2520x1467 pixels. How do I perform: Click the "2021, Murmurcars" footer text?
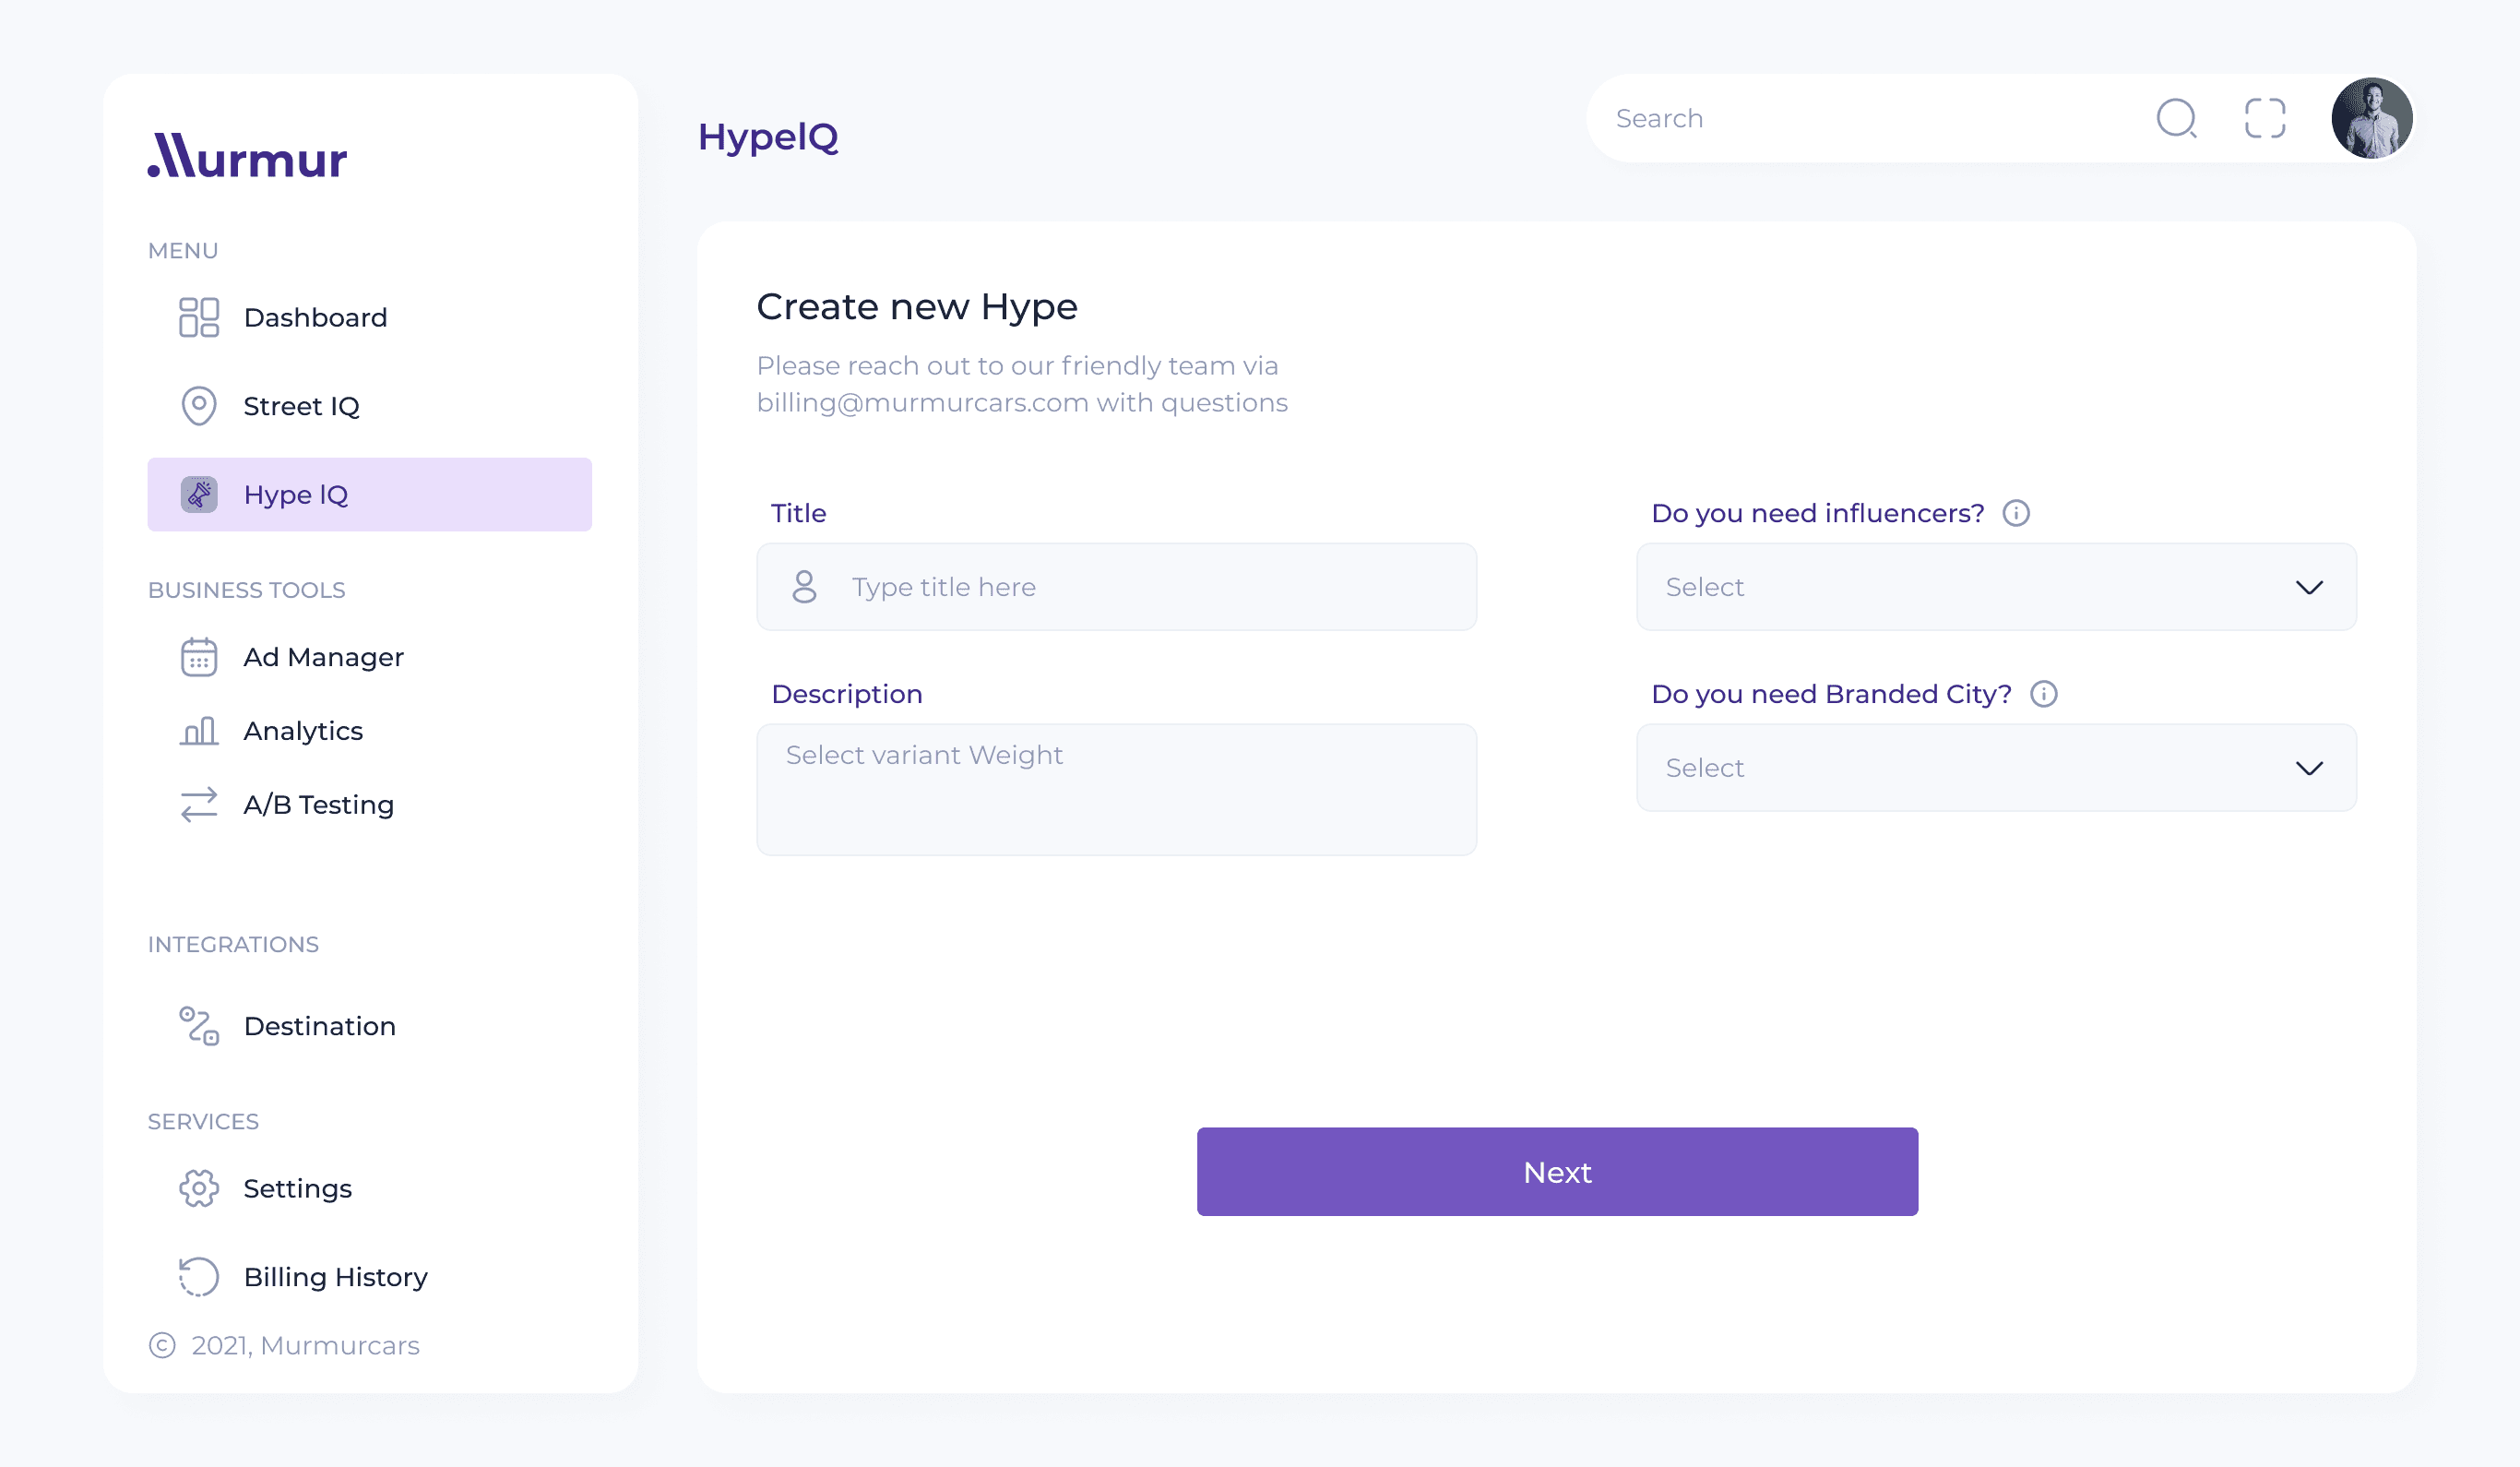coord(305,1346)
